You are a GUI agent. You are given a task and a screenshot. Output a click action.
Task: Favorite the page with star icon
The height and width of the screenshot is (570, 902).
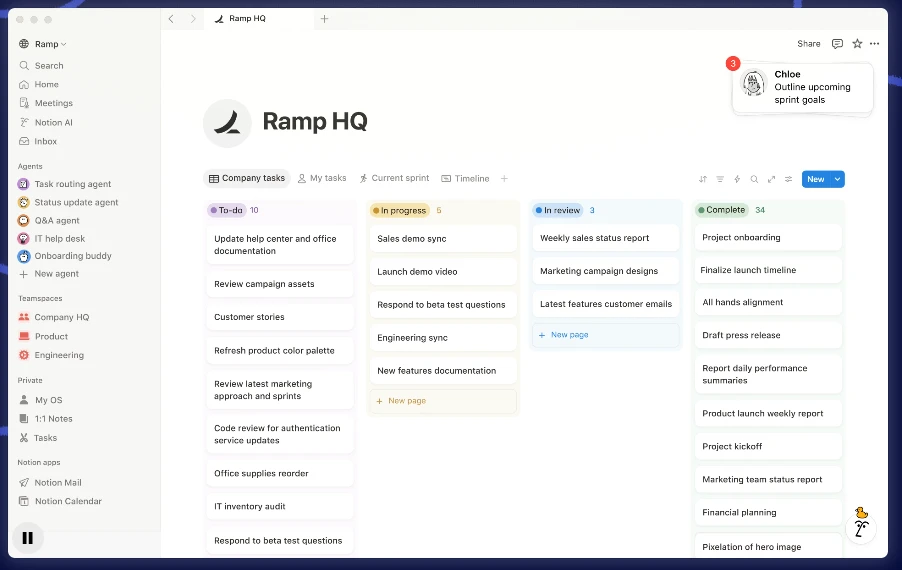point(857,44)
